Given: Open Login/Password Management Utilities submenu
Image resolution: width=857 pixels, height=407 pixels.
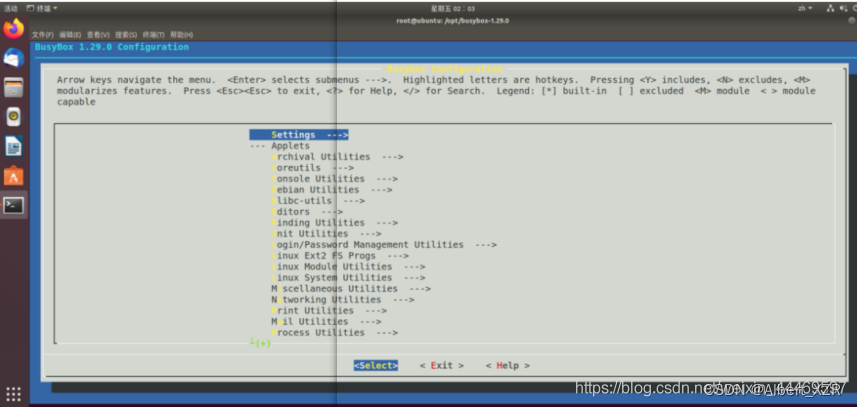Looking at the screenshot, I should pyautogui.click(x=384, y=245).
